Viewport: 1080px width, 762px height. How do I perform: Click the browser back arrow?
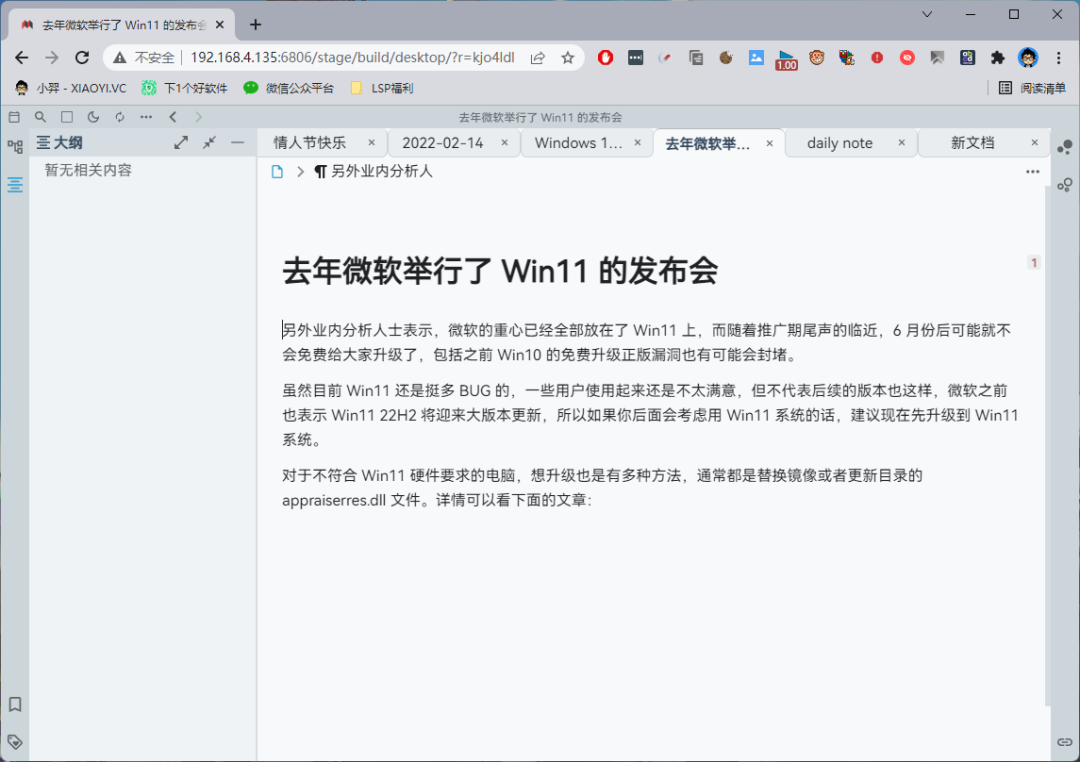[x=22, y=57]
